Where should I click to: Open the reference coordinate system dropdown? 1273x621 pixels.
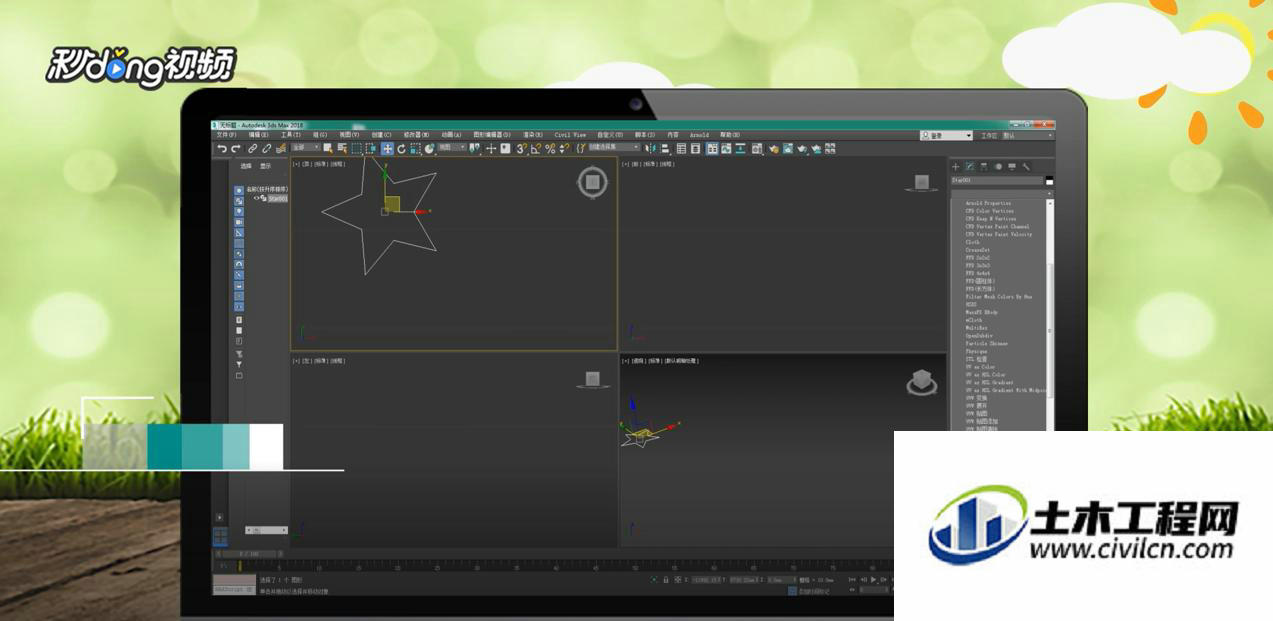pyautogui.click(x=452, y=148)
